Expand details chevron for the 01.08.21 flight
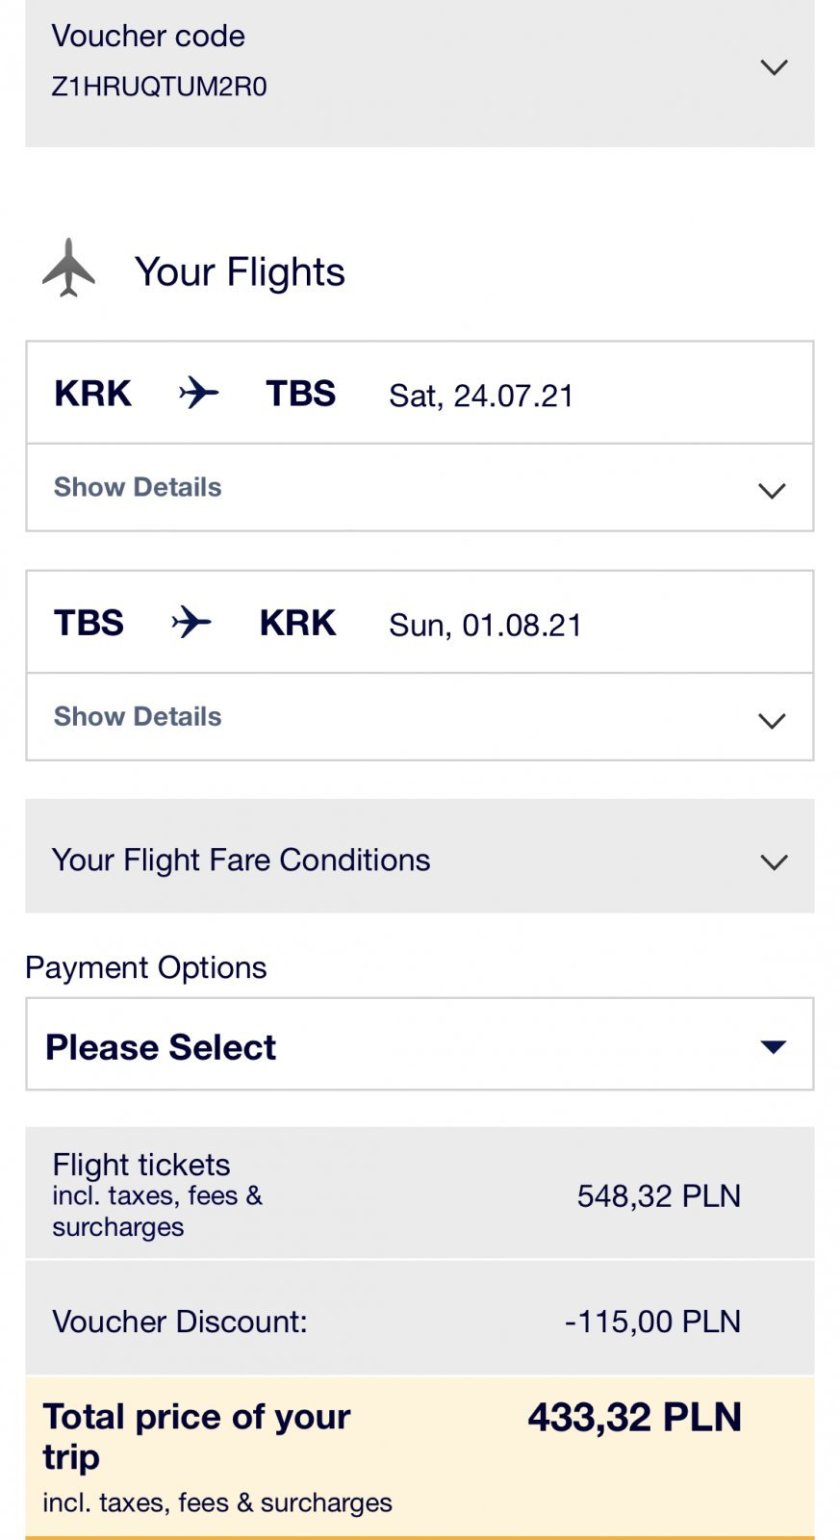 click(772, 720)
